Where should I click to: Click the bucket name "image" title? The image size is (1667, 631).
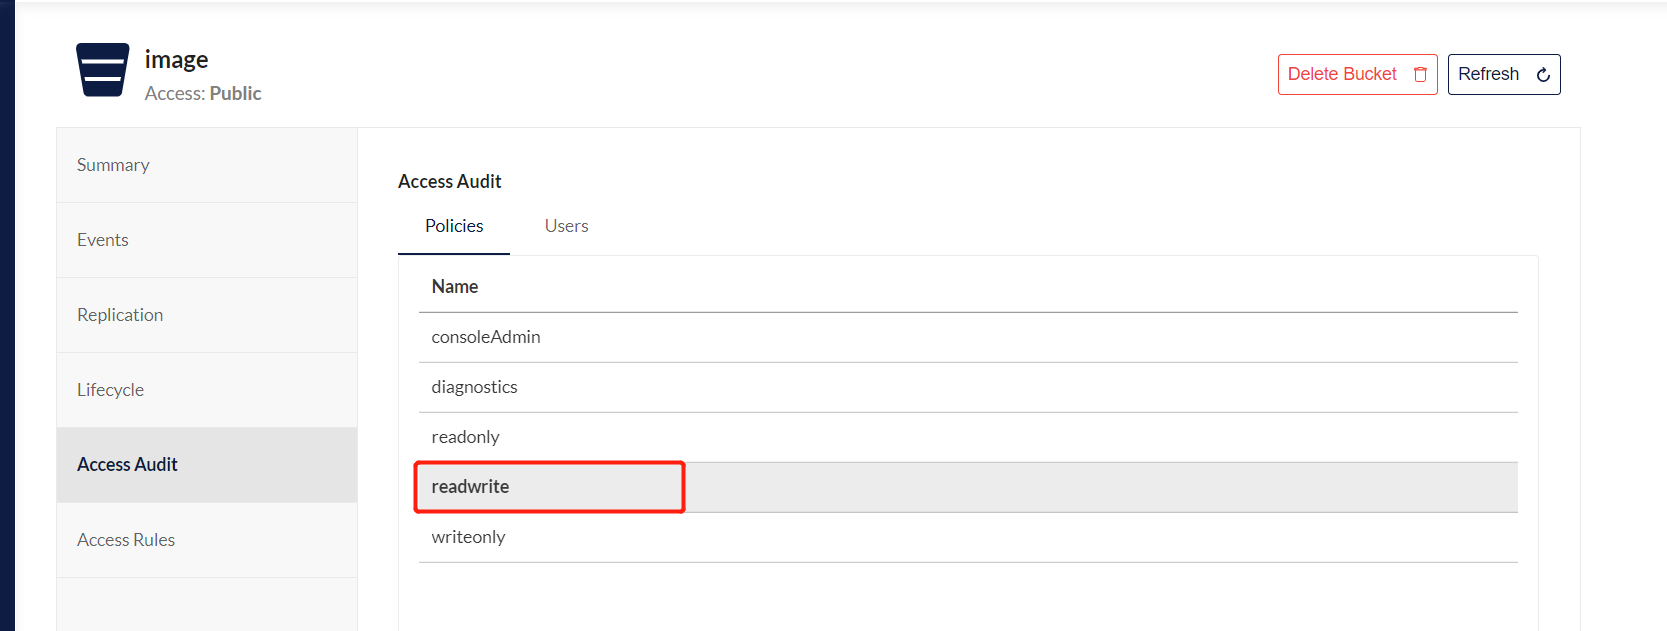click(176, 60)
